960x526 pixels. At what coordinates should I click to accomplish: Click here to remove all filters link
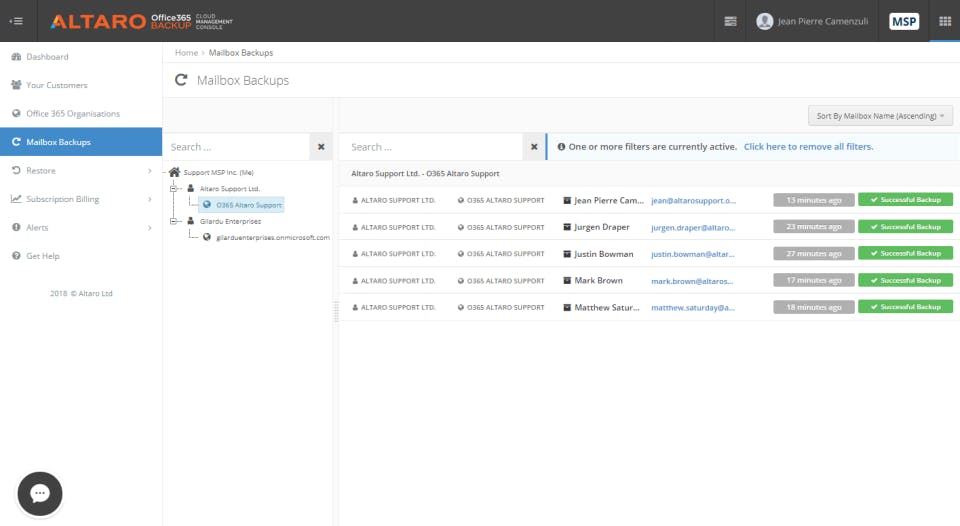808,147
